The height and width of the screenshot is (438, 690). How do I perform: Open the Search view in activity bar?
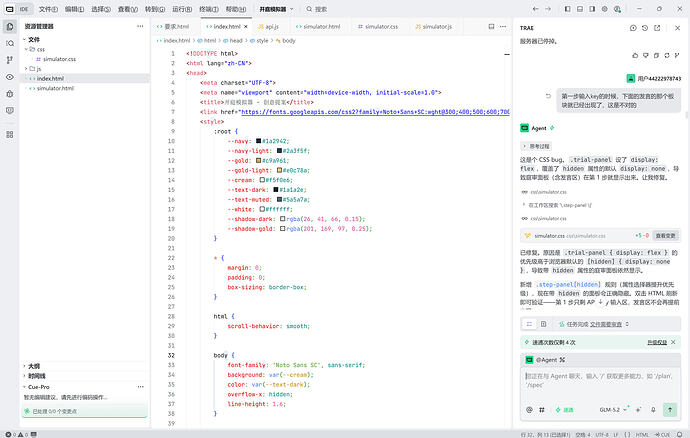point(10,43)
